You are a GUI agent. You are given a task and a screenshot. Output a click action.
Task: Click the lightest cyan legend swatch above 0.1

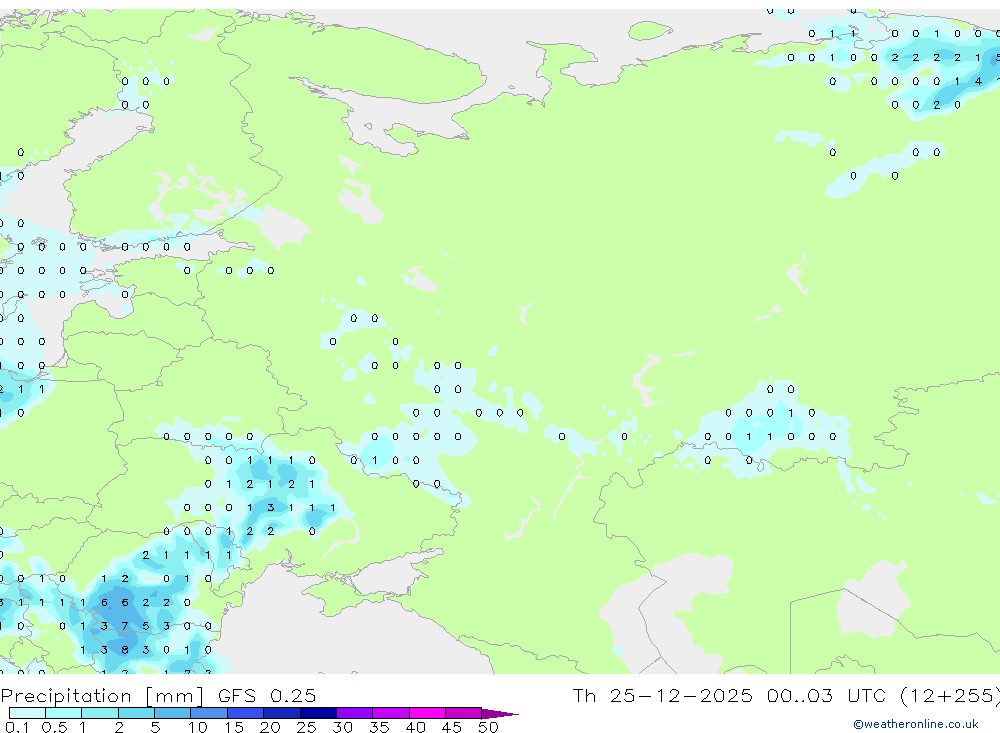pos(27,713)
